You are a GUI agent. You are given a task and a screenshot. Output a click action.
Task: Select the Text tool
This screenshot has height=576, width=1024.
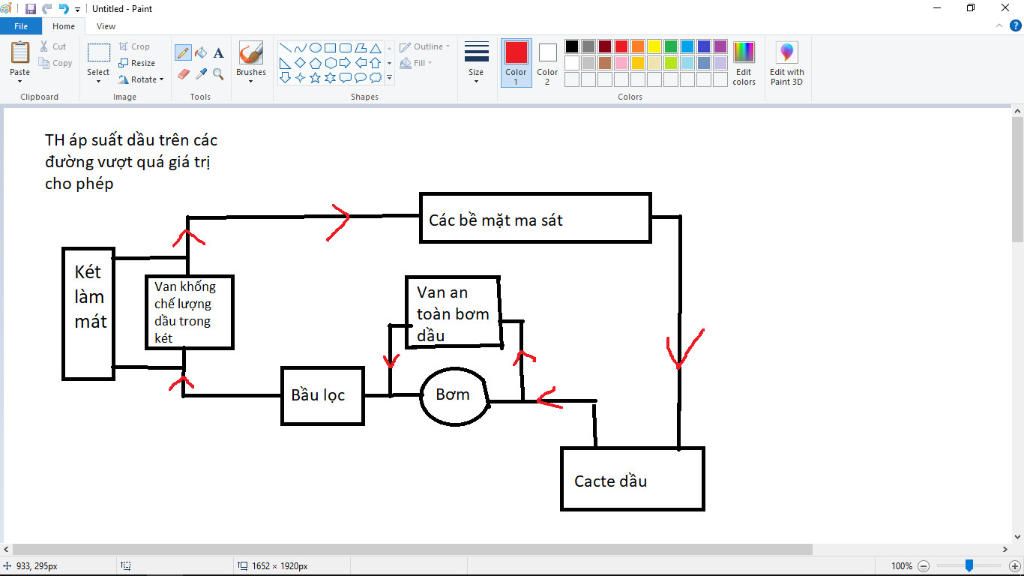(218, 53)
